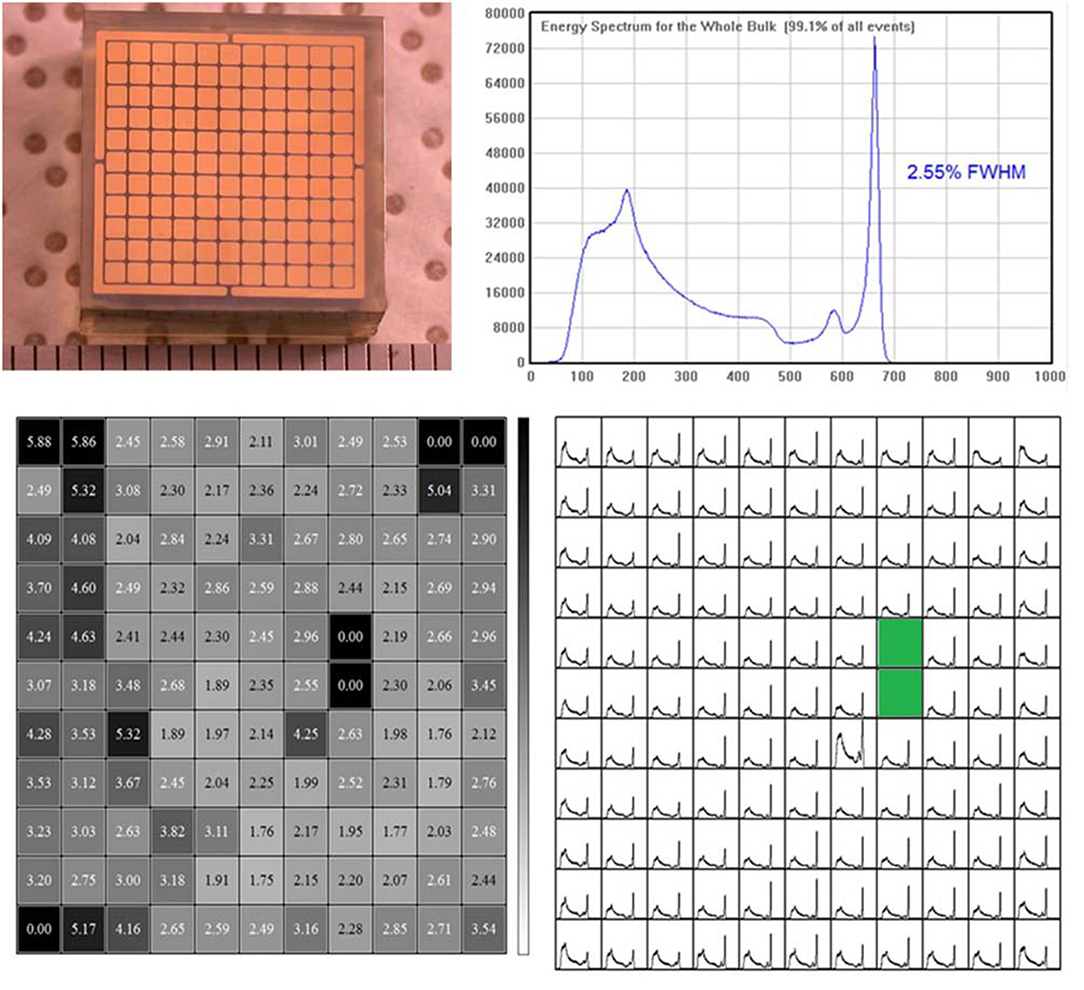
Task: Select the map cell showing 2.85
Action: pyautogui.click(x=395, y=928)
